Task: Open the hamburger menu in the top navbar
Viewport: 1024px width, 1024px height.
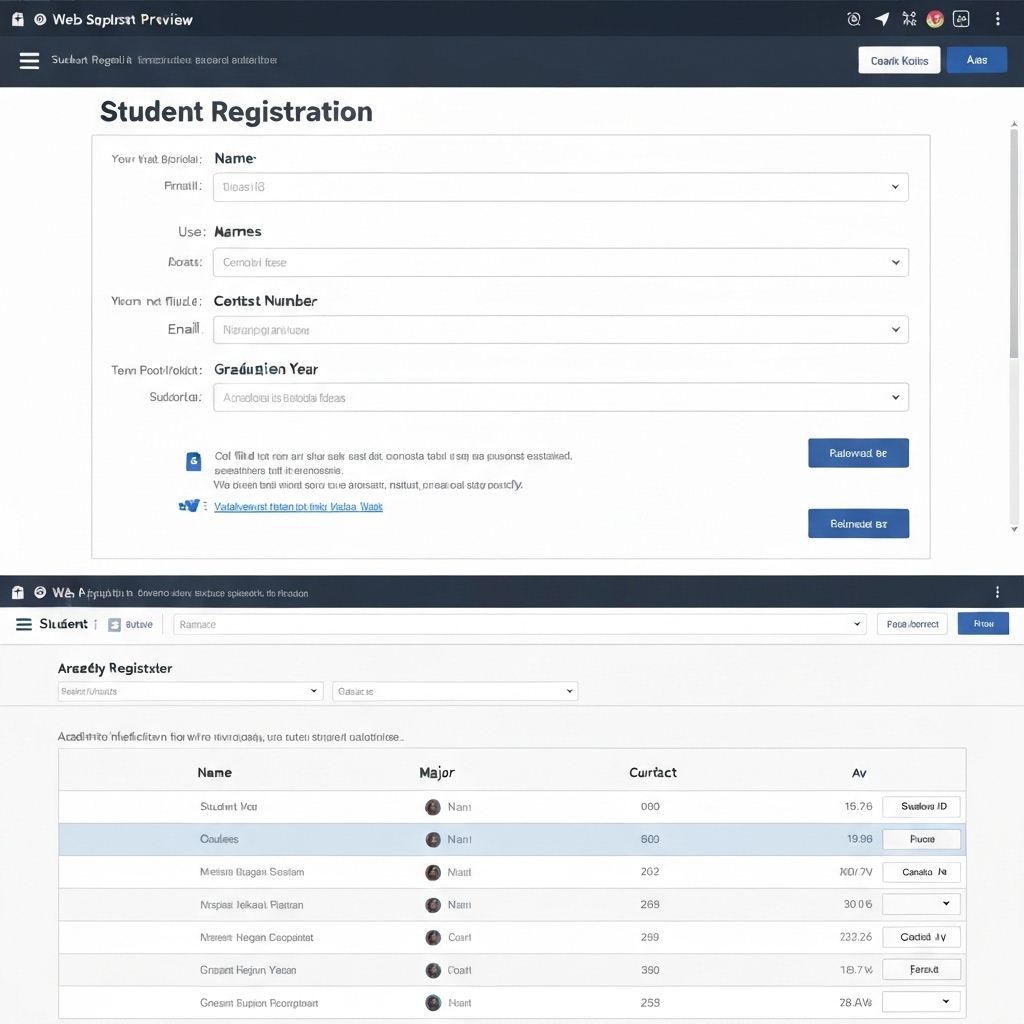Action: click(x=29, y=60)
